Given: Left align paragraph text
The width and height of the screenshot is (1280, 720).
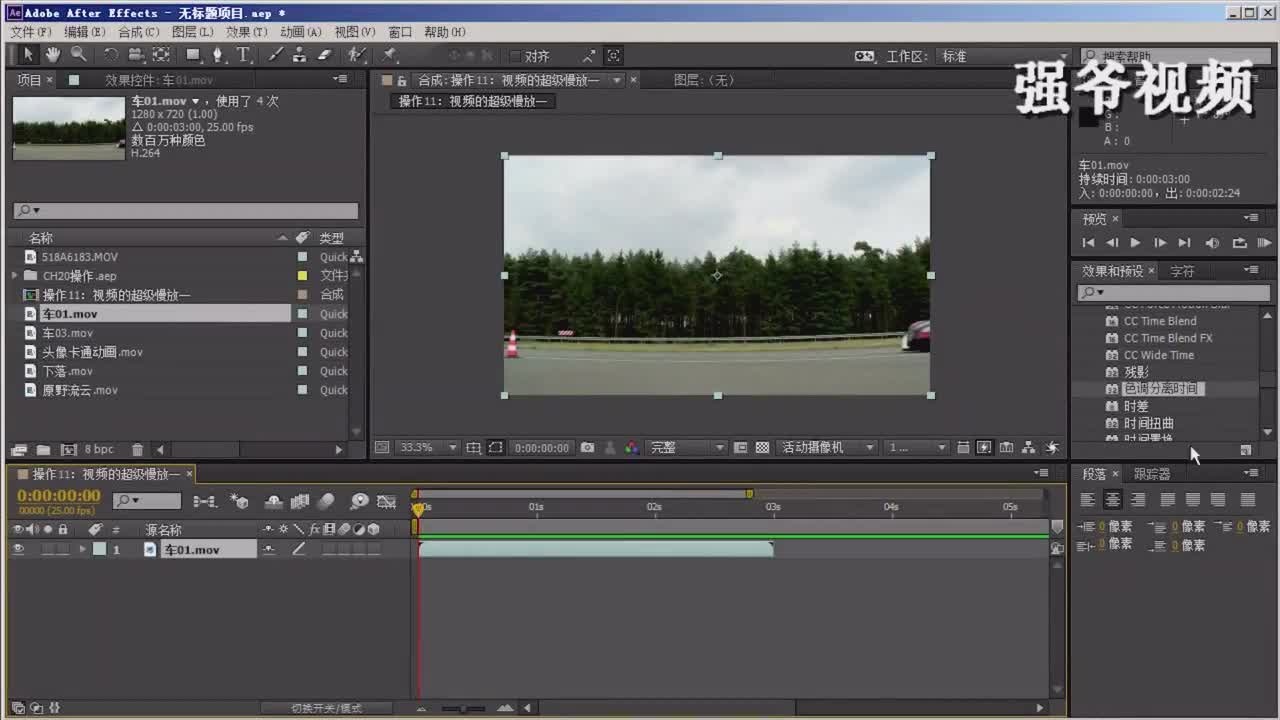Looking at the screenshot, I should coord(1088,500).
